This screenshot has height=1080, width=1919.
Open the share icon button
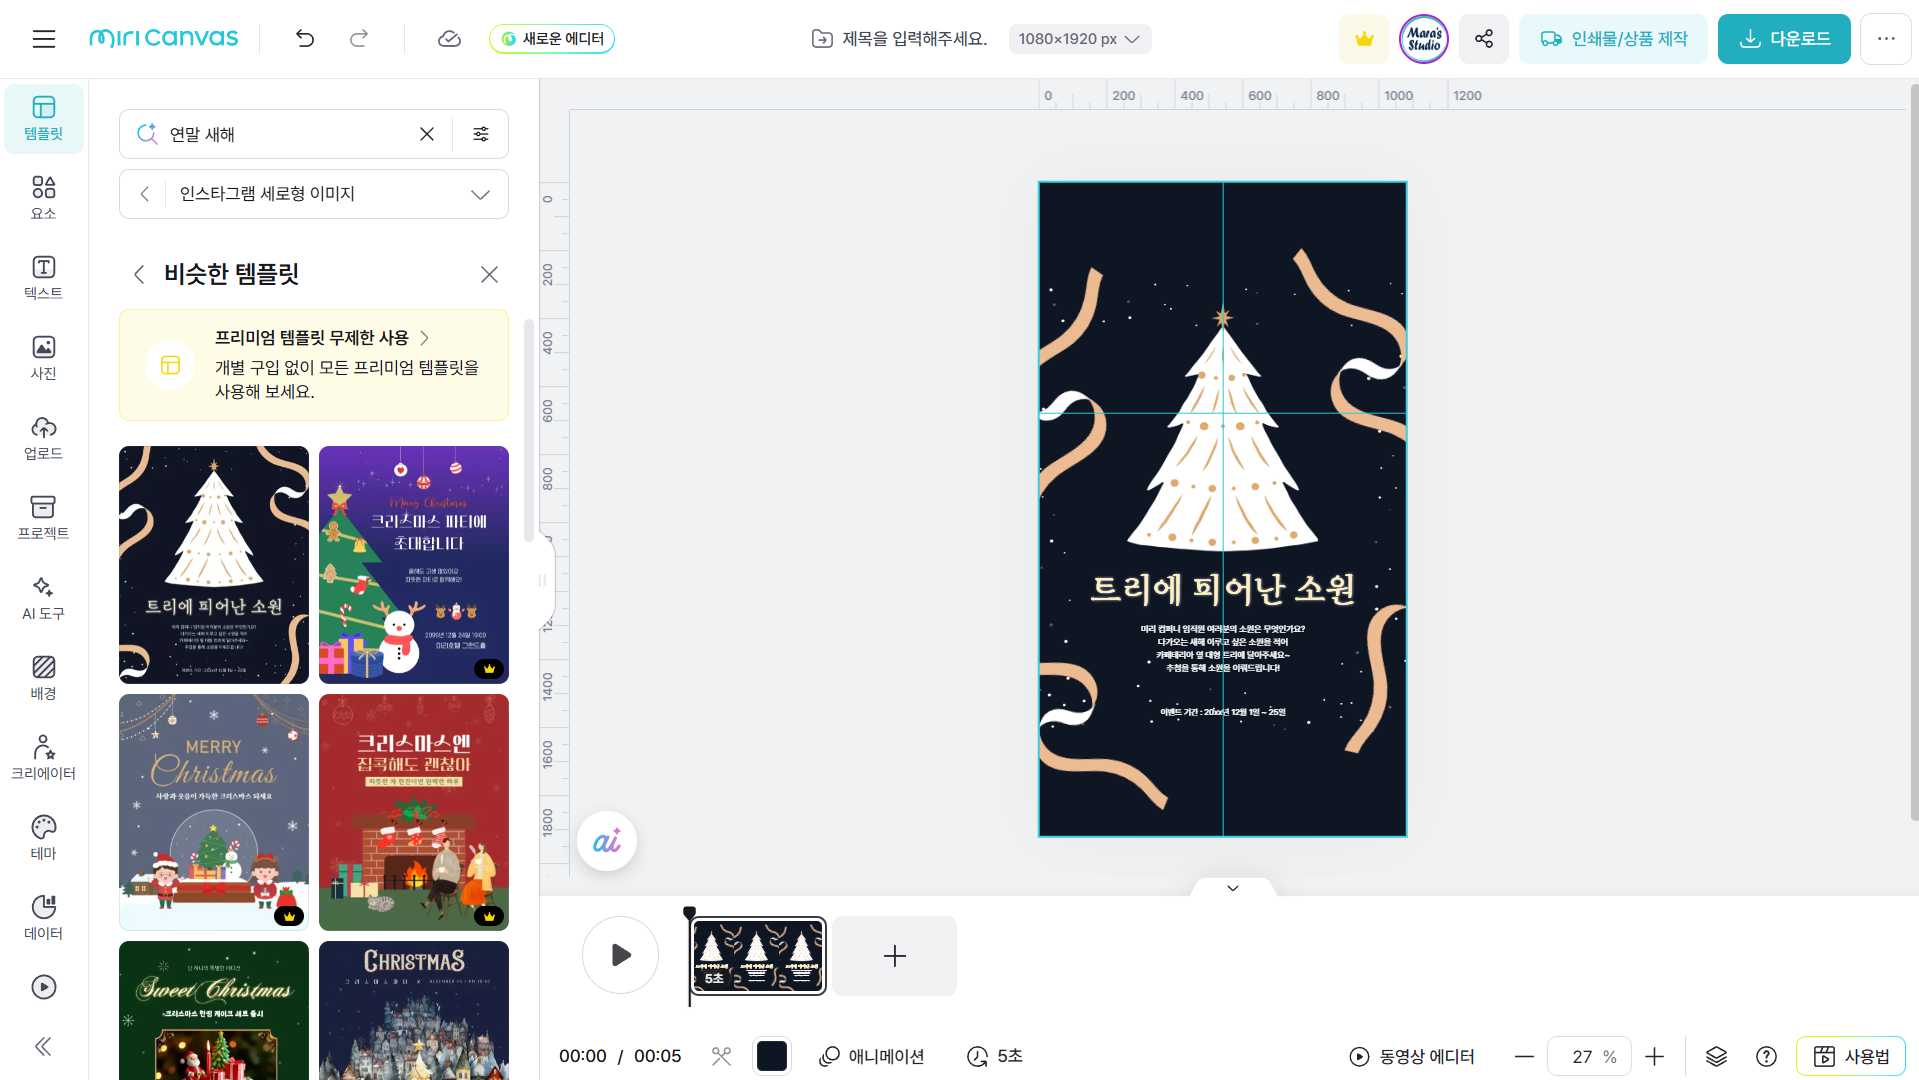pos(1483,39)
